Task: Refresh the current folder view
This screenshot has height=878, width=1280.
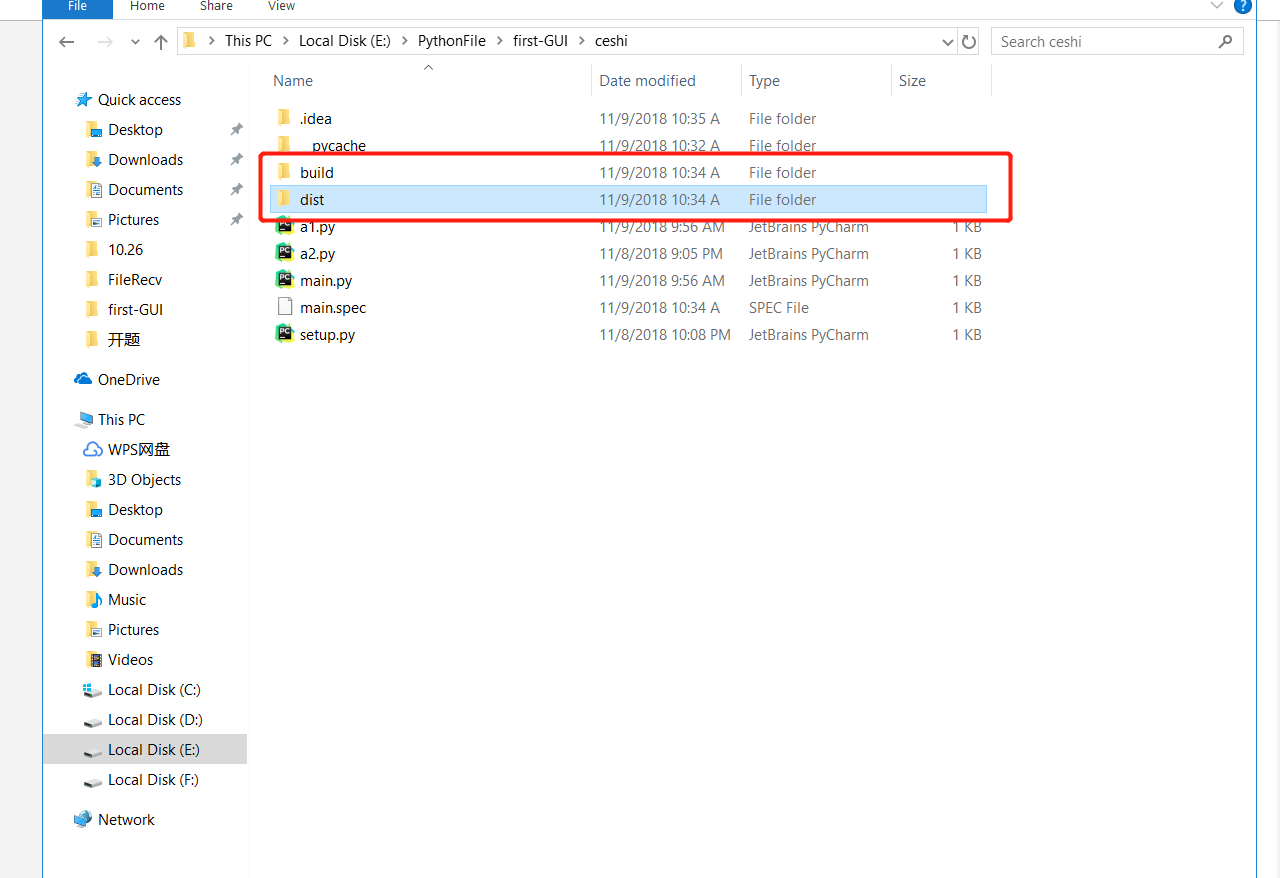Action: 968,41
